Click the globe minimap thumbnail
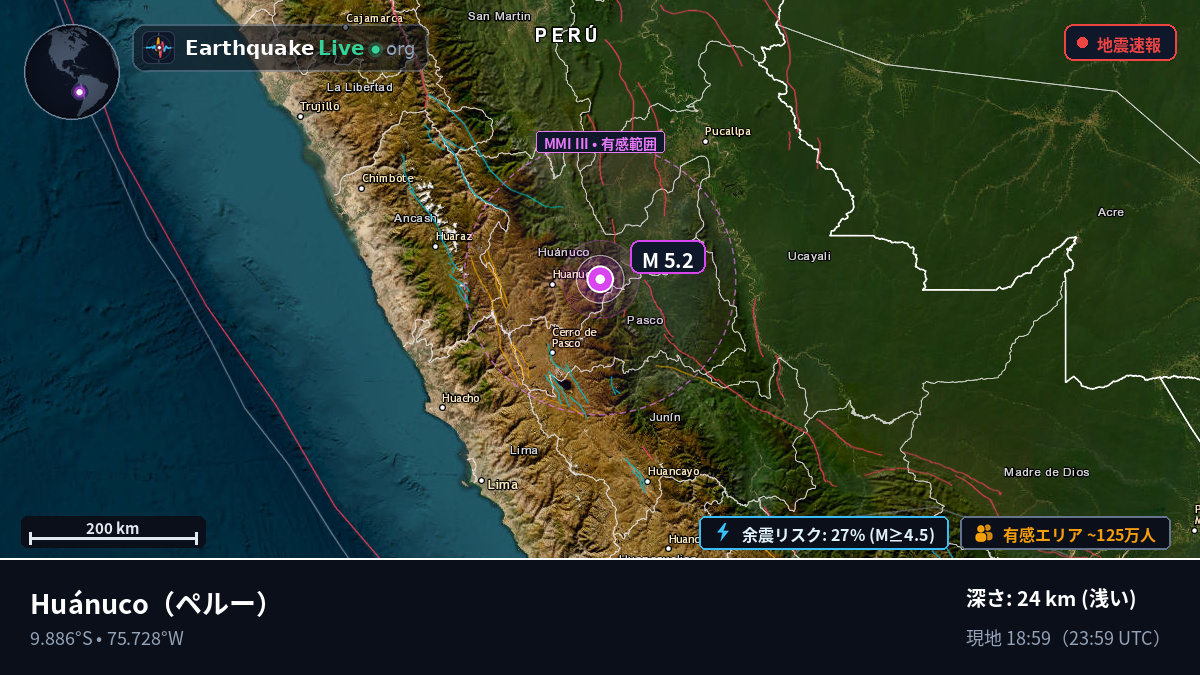 coord(72,72)
